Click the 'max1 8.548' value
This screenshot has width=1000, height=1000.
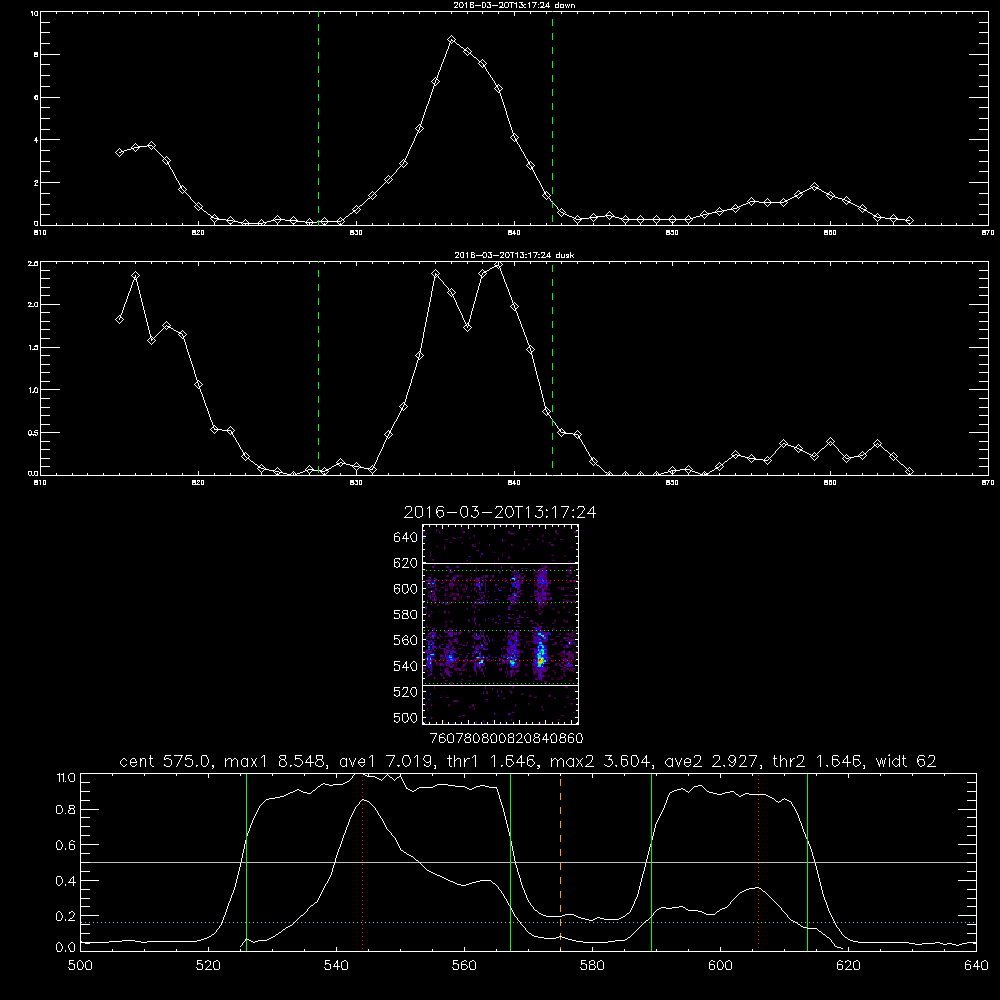click(277, 761)
